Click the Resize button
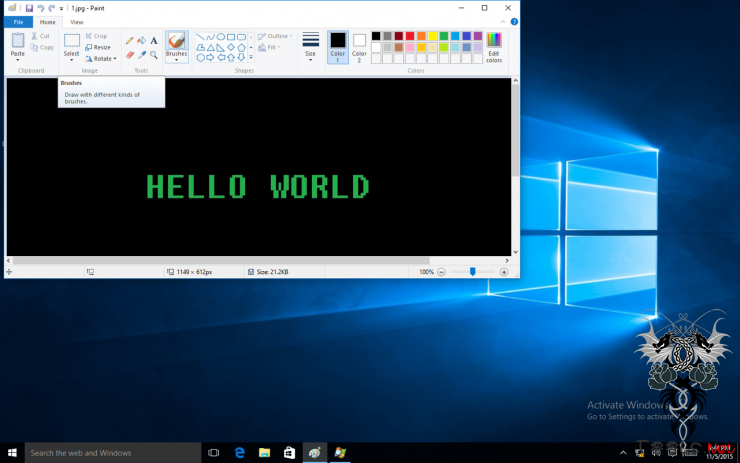This screenshot has width=740, height=463. (98, 47)
